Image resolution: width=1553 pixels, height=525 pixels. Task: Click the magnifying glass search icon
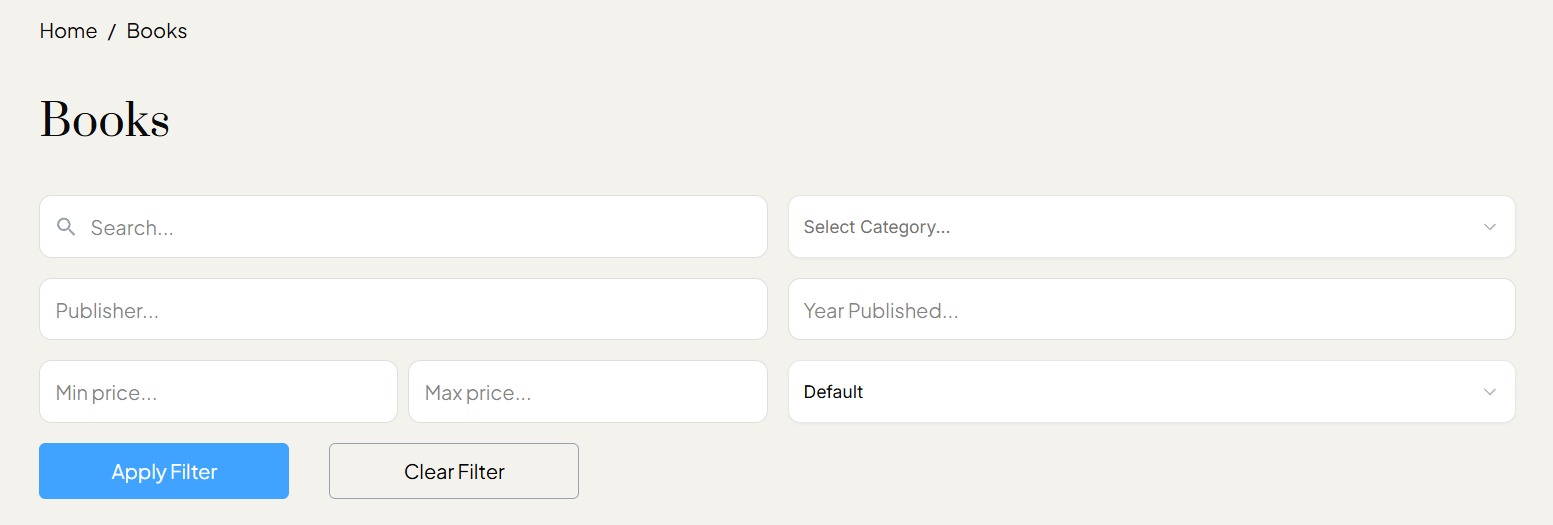click(x=66, y=227)
